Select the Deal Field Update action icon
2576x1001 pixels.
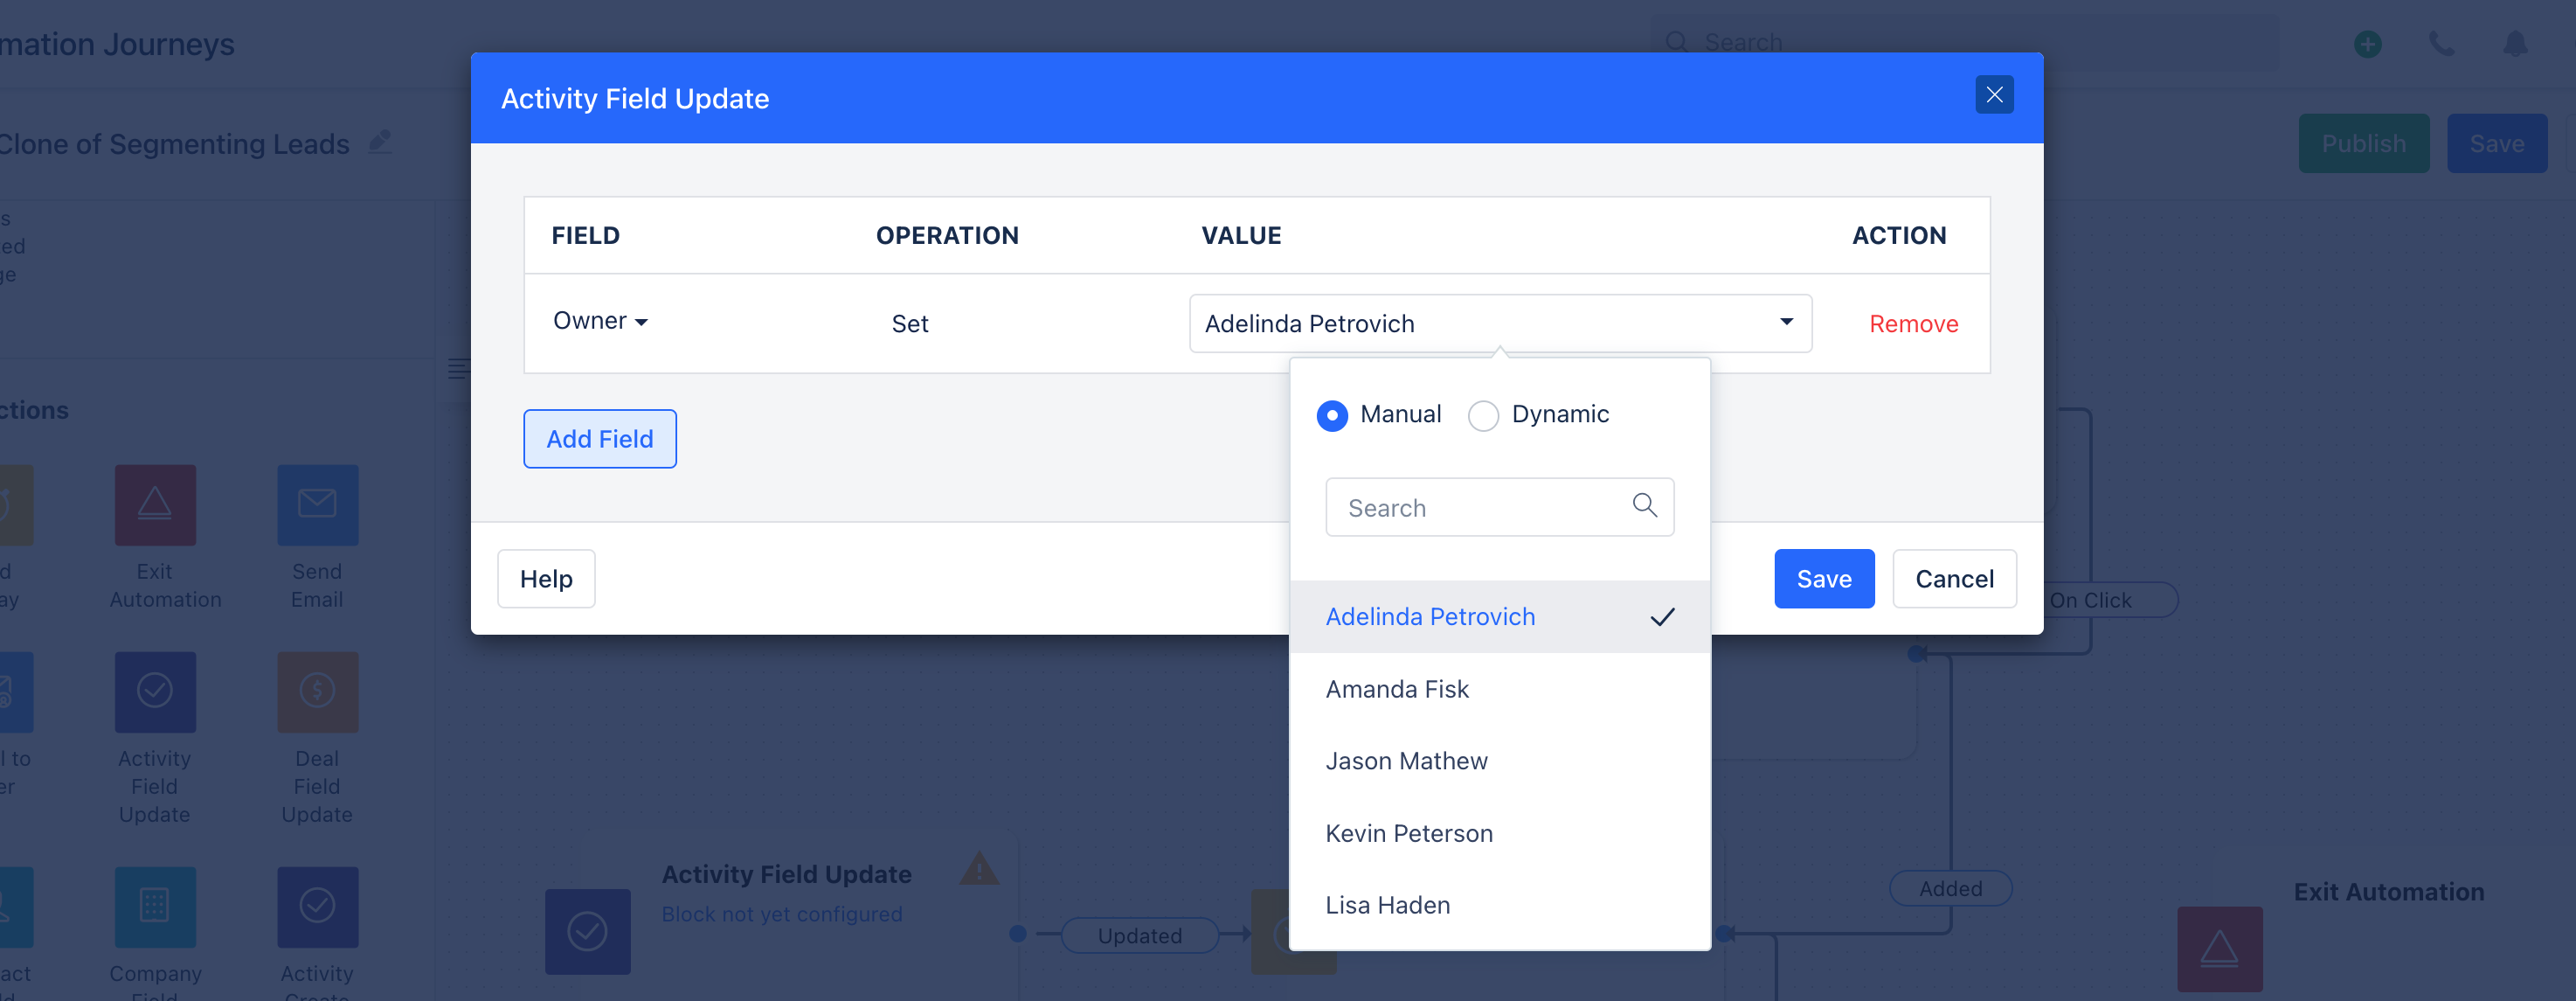pos(317,692)
